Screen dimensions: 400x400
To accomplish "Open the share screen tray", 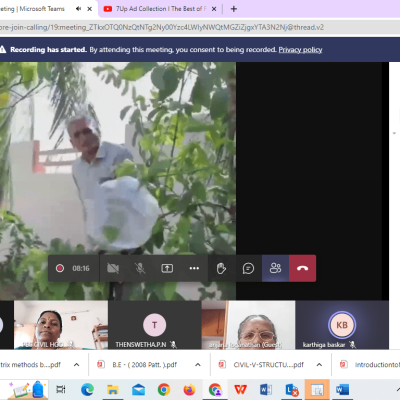I will click(167, 268).
